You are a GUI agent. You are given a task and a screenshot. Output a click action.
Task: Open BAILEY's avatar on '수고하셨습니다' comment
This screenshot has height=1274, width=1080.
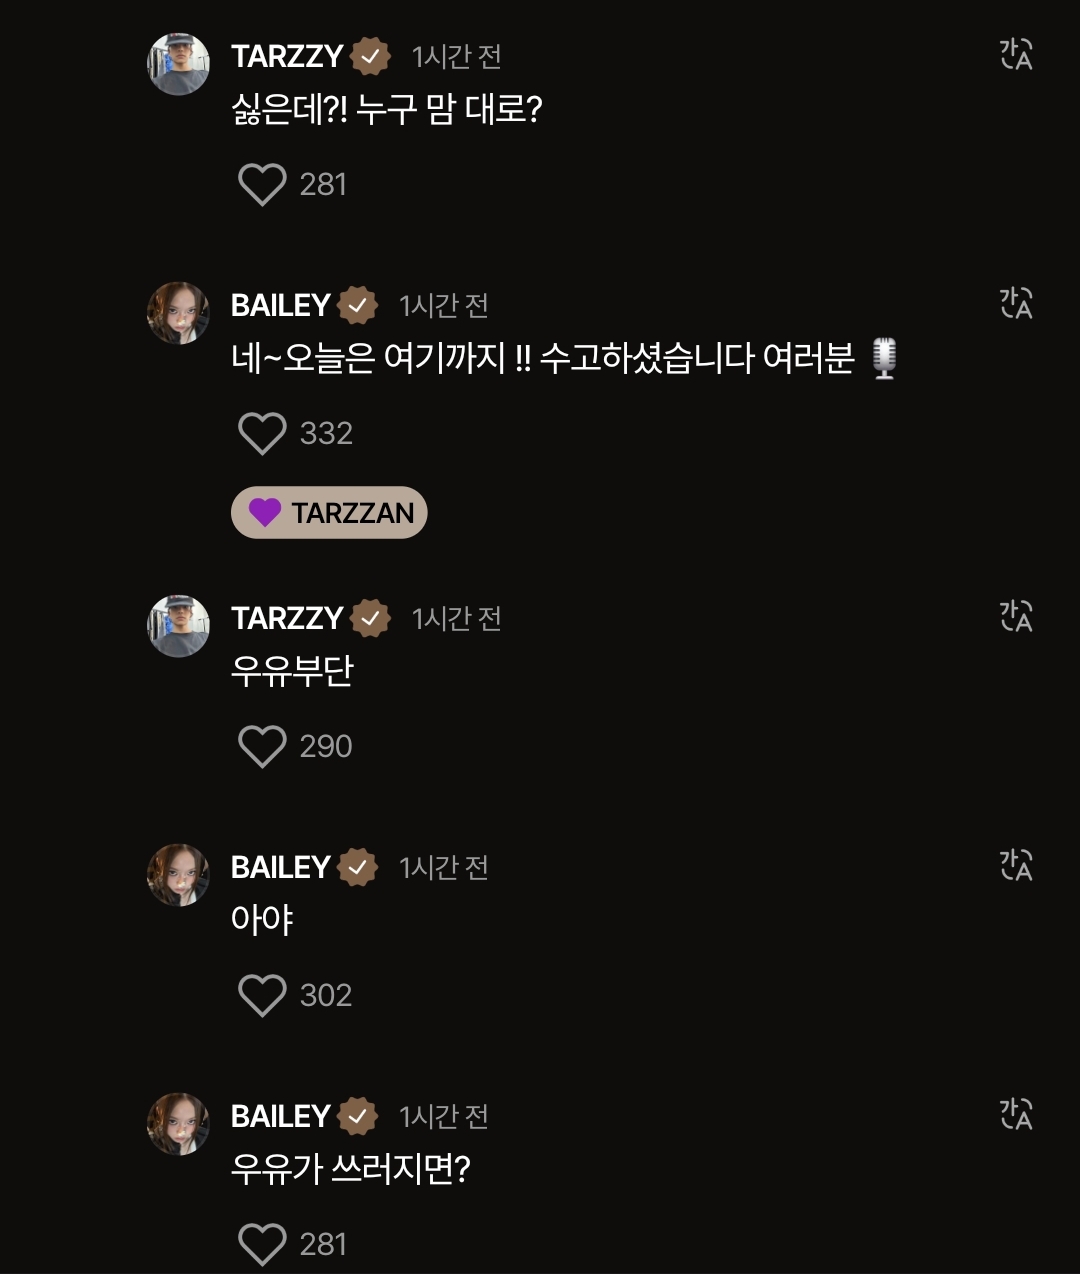179,313
